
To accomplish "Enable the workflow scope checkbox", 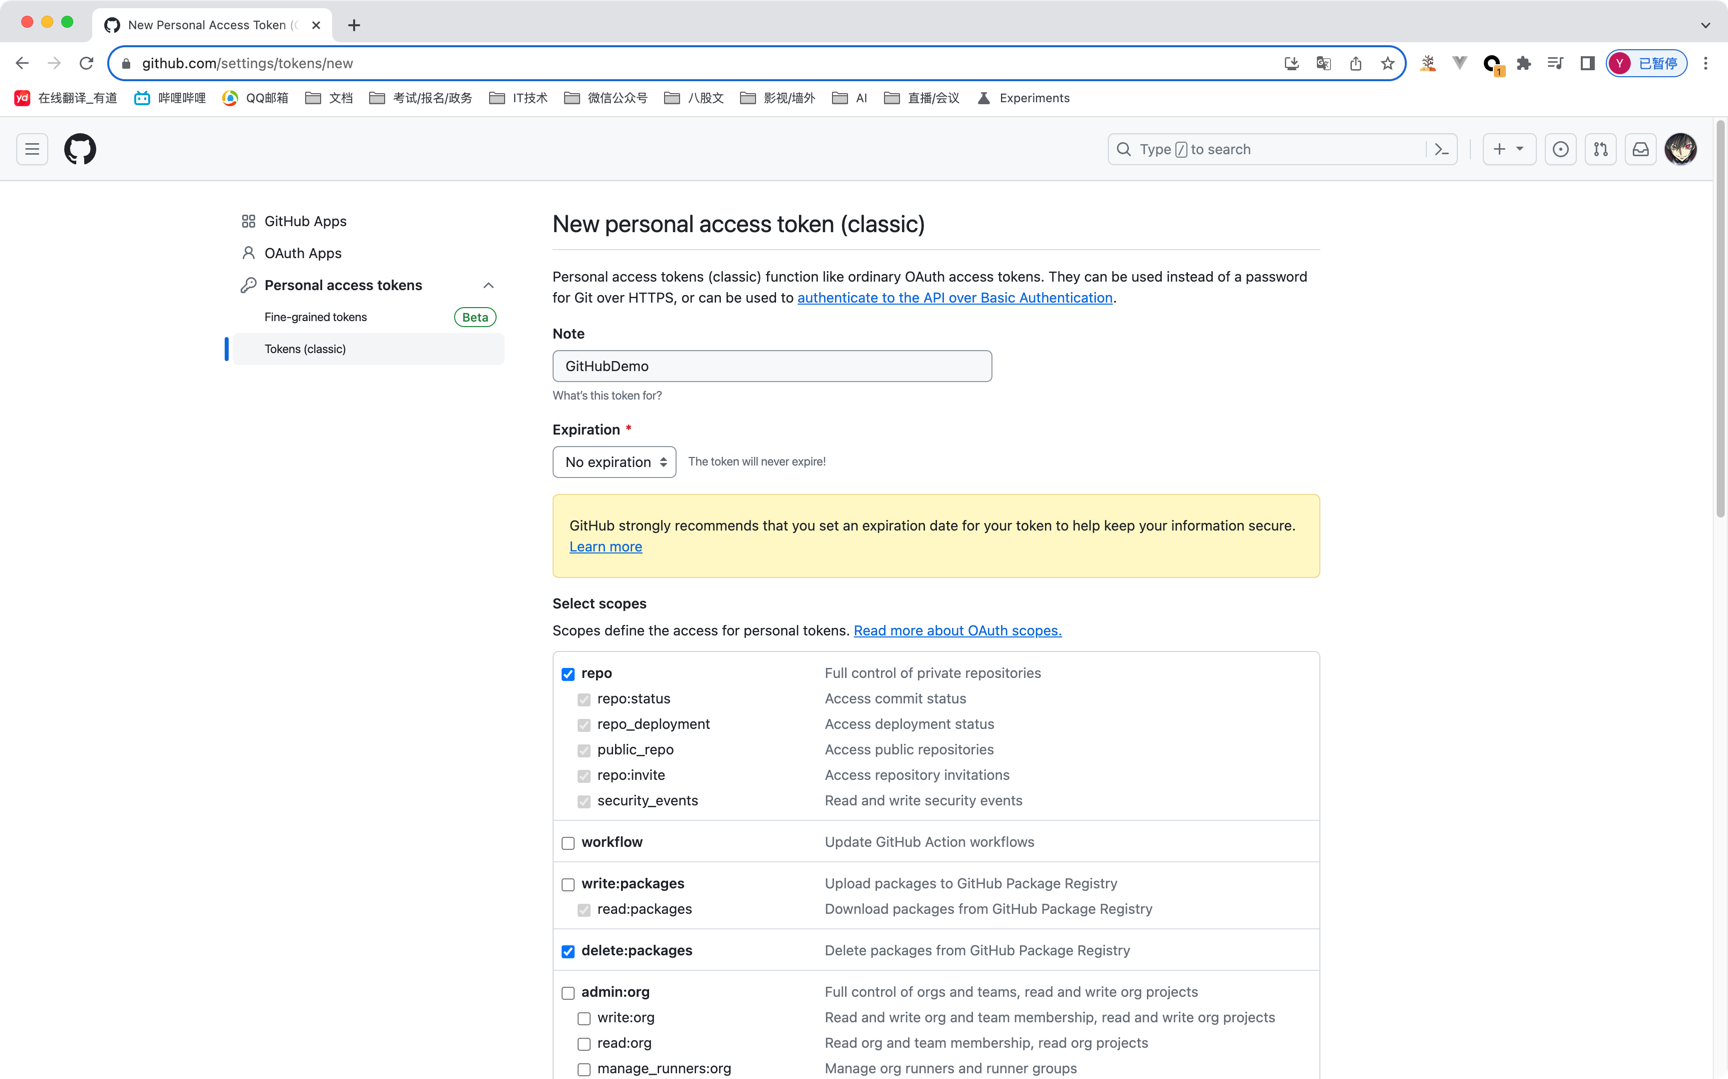I will point(568,843).
